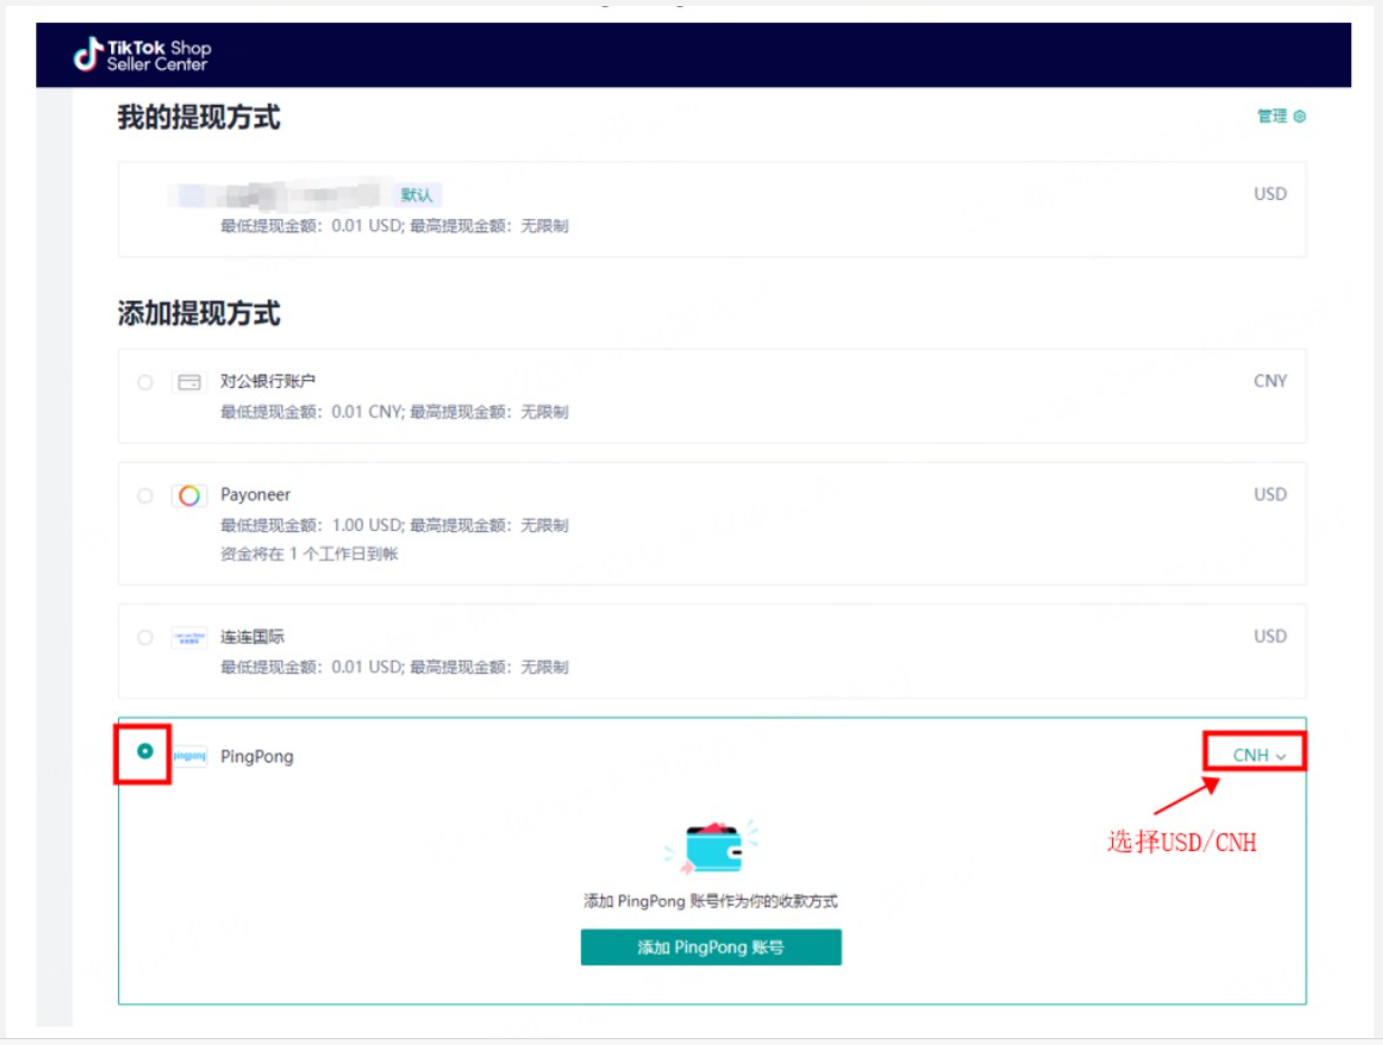Click the 管理 link
Viewport: 1383px width, 1045px height.
1271,116
